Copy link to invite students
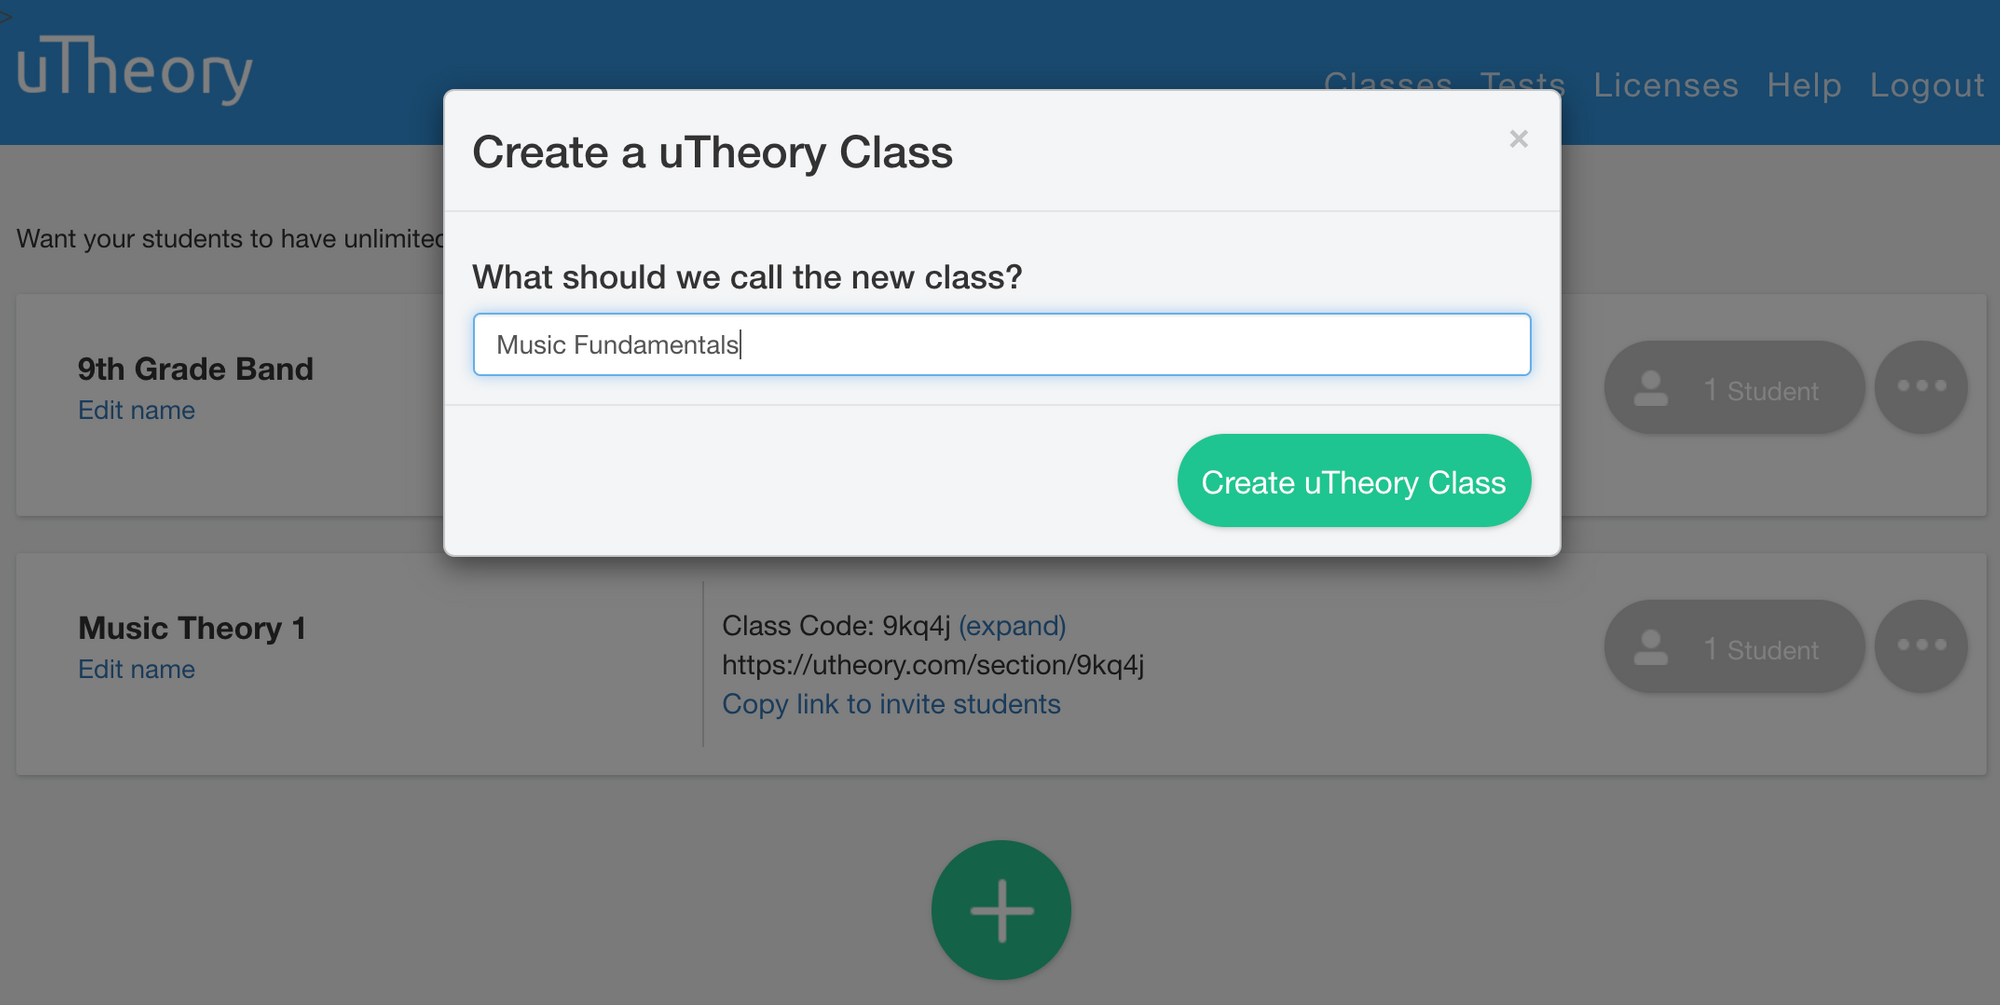 click(891, 704)
